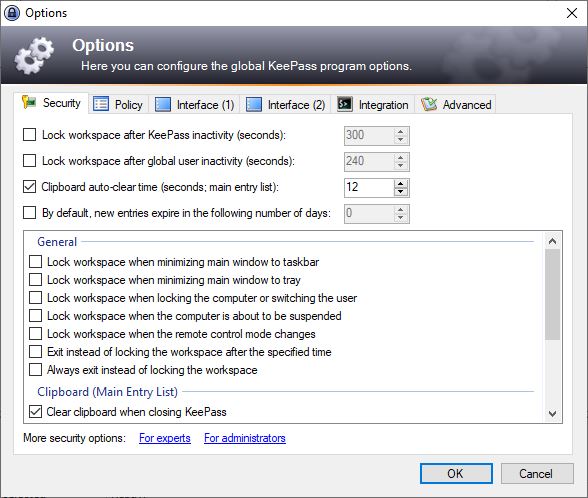588x498 pixels.
Task: Confirm options with OK button
Action: tap(456, 473)
